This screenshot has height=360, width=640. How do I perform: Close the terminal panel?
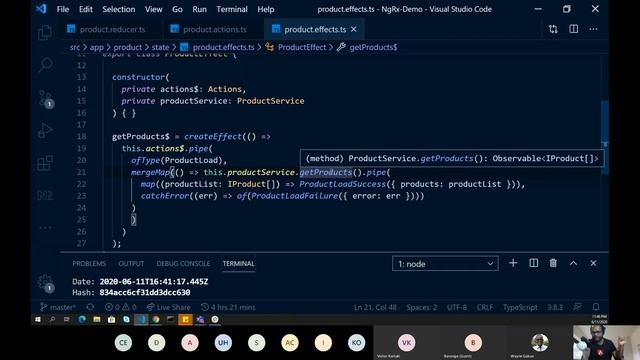[x=593, y=263]
